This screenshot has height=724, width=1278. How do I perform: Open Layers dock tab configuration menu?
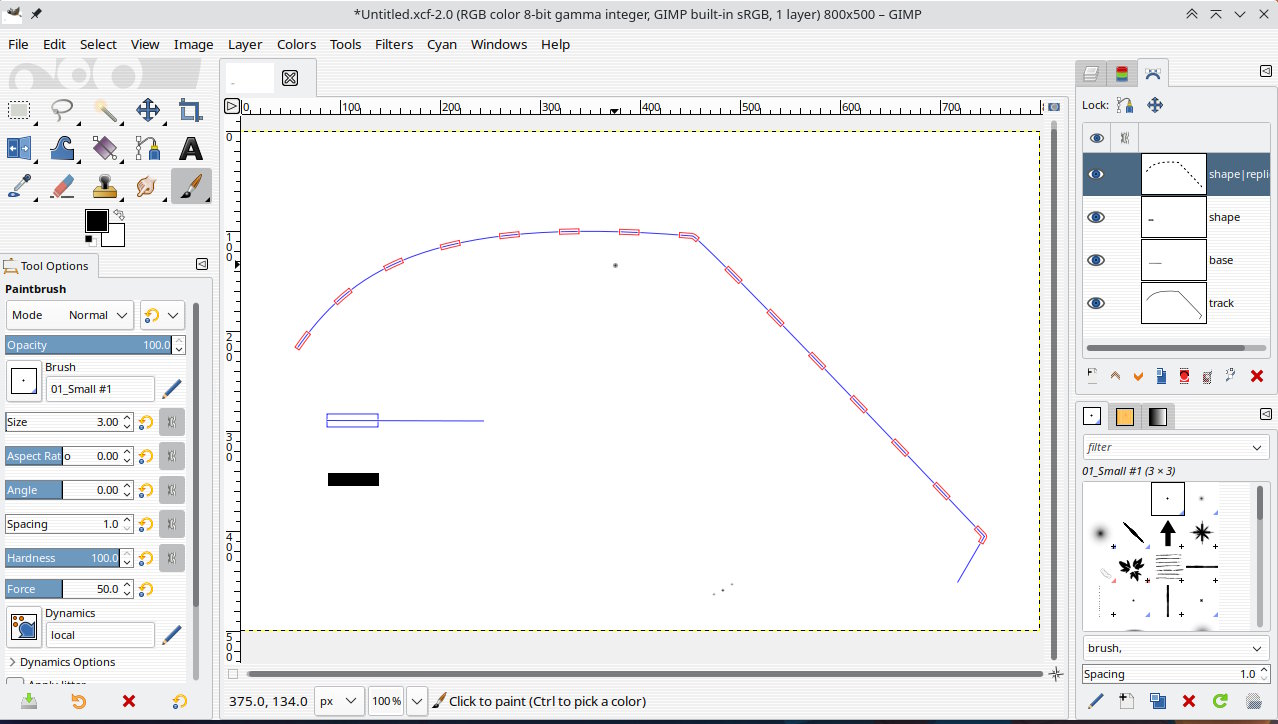1266,71
